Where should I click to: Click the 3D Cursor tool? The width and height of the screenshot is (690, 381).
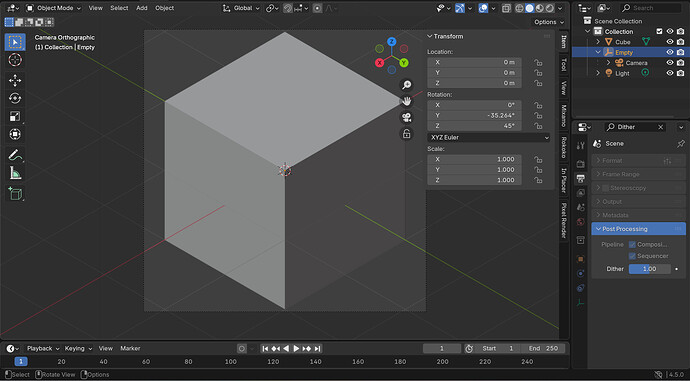coord(15,59)
